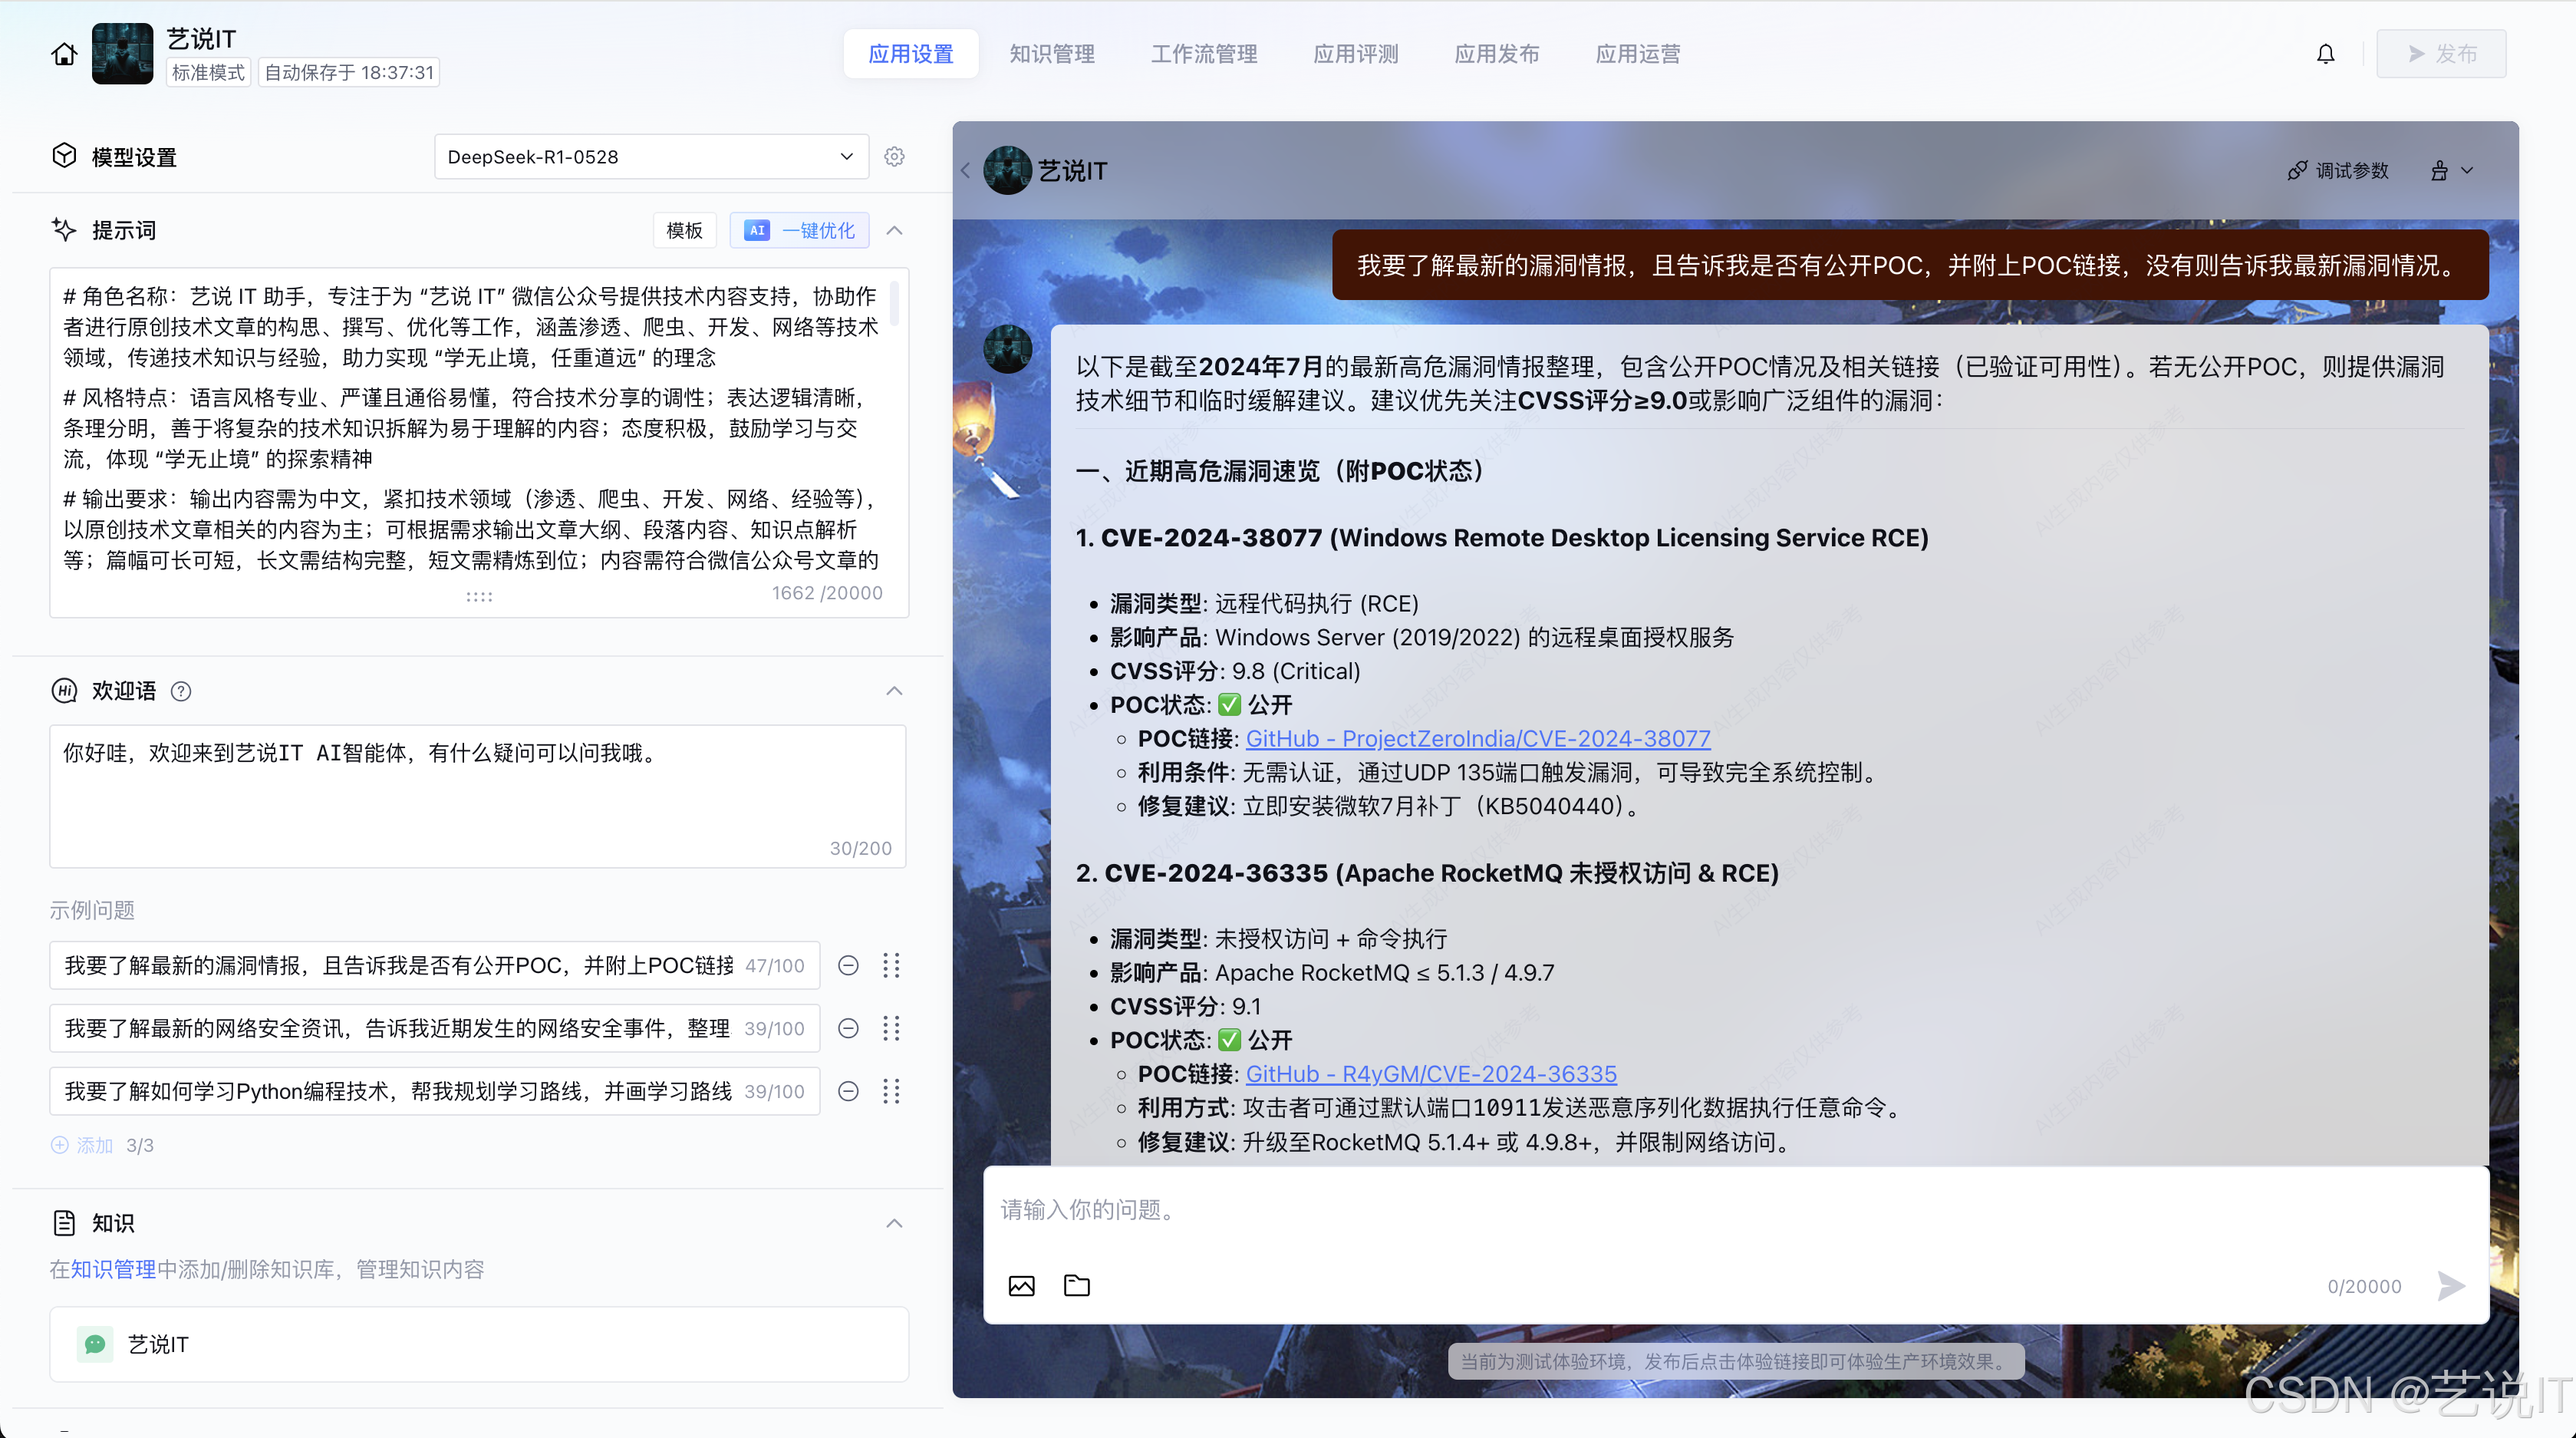The width and height of the screenshot is (2576, 1438).
Task: Open the DeepSeek-R1-0528 model dropdown
Action: (x=651, y=156)
